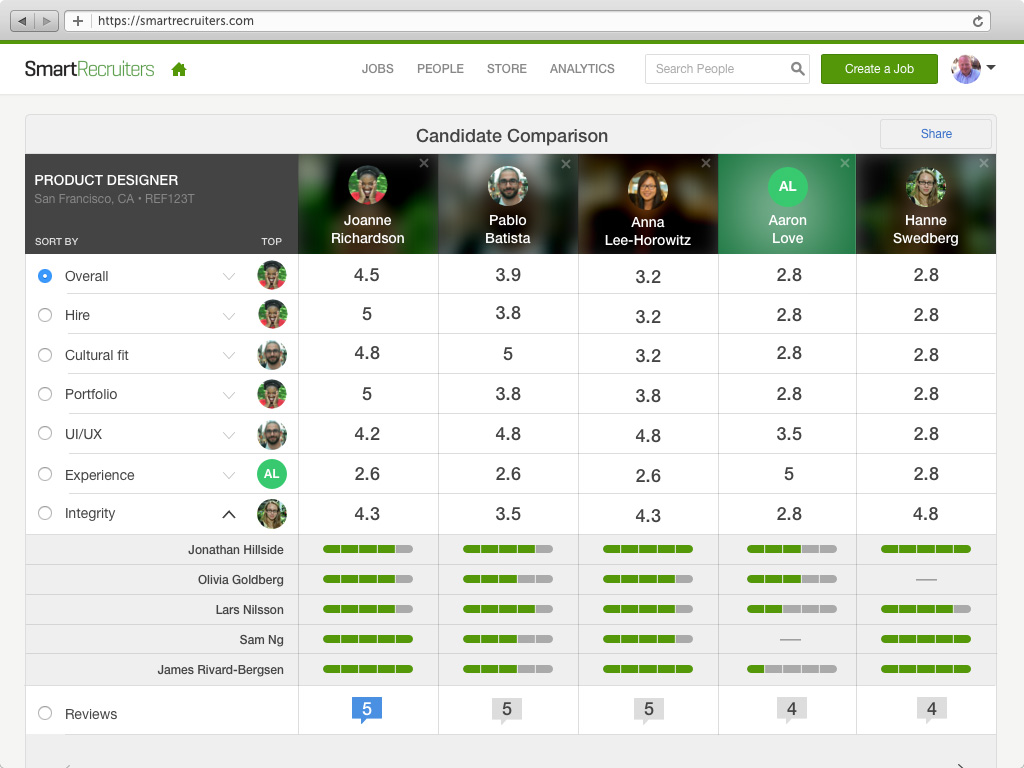Image resolution: width=1024 pixels, height=768 pixels.
Task: Open Joanne Richardson's profile photo
Action: [x=368, y=185]
